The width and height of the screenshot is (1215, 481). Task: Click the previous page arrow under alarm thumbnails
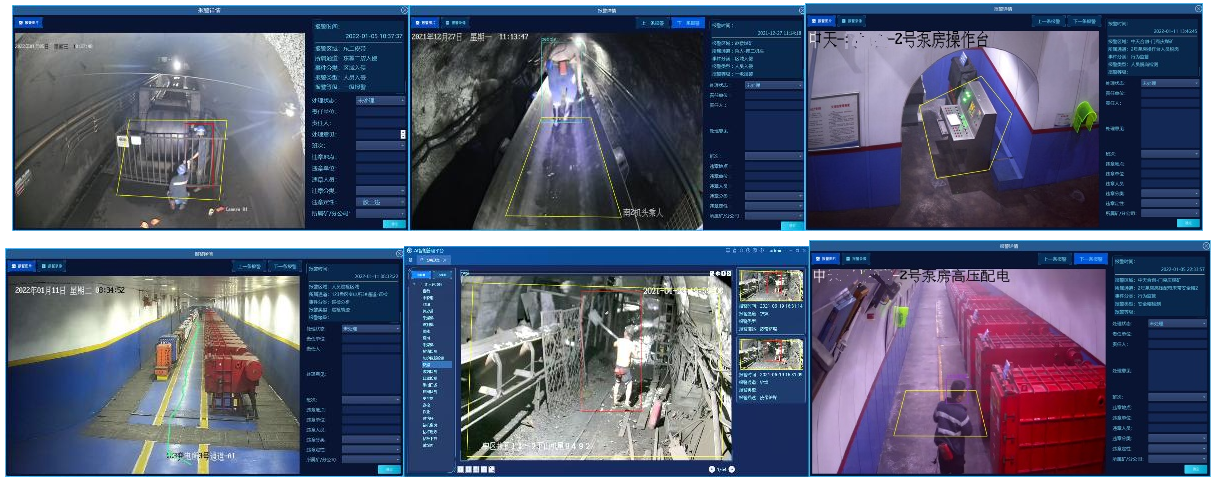pos(712,467)
